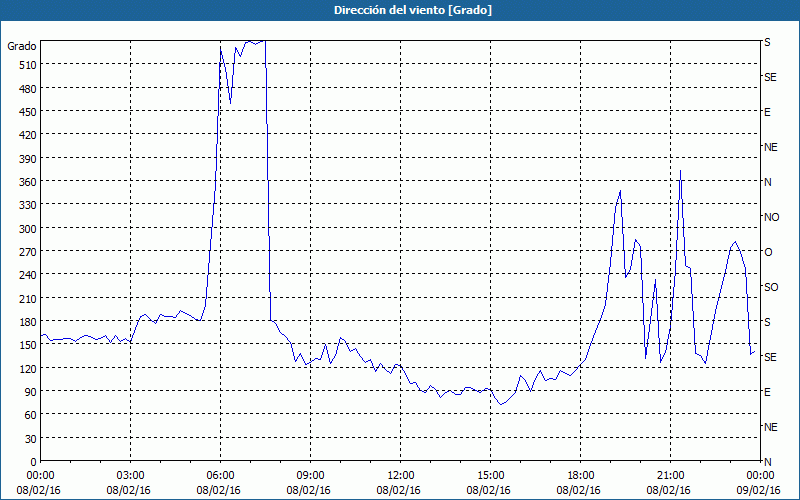
Task: Click the "SO" compass label on right axis
Action: point(771,287)
